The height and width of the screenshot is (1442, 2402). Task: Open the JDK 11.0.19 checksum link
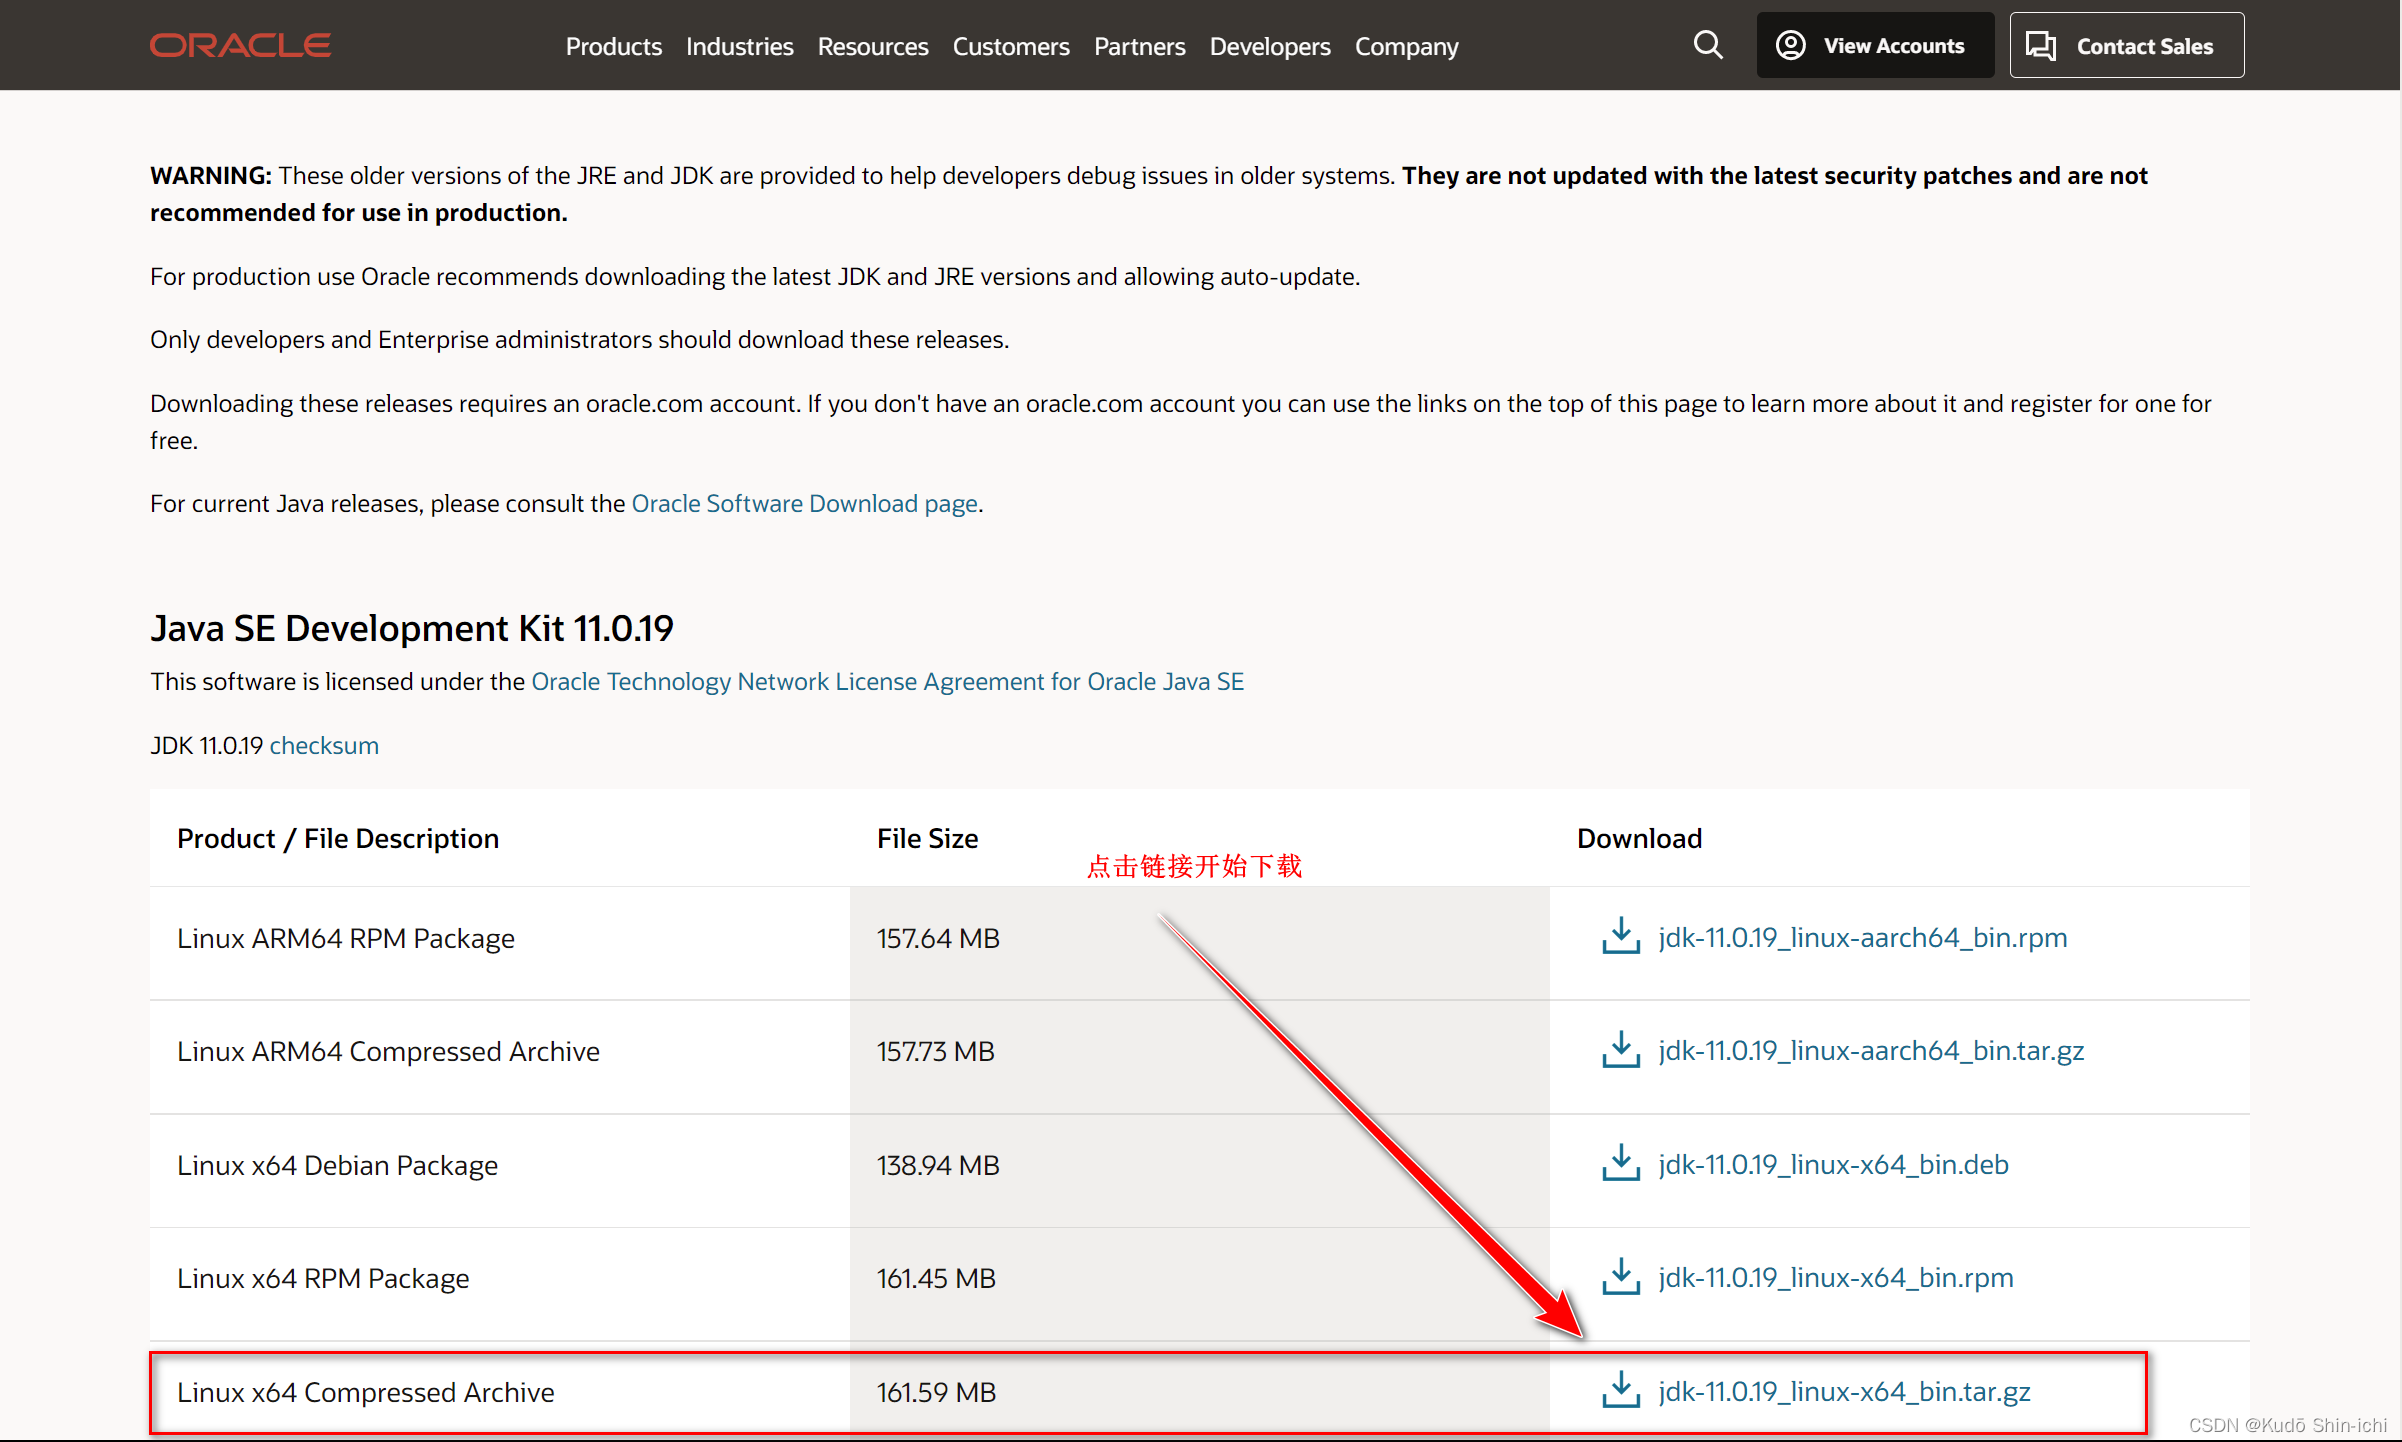click(x=324, y=745)
